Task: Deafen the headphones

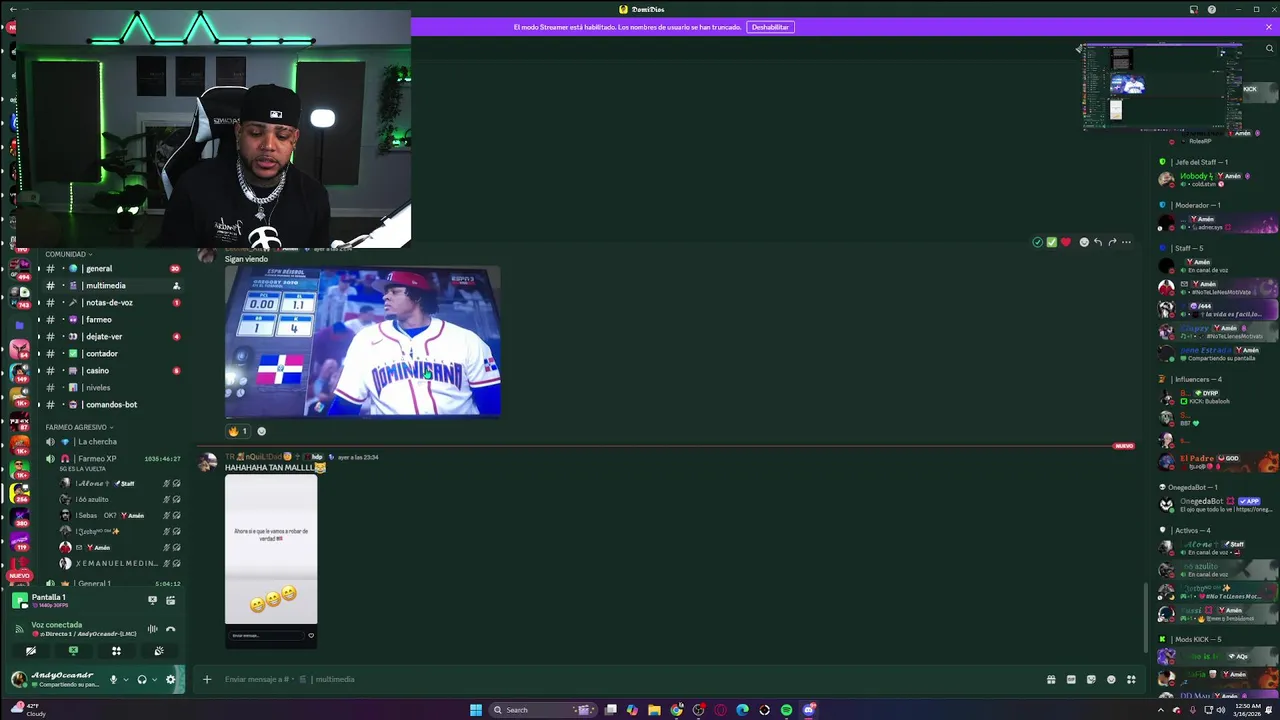Action: click(x=142, y=680)
